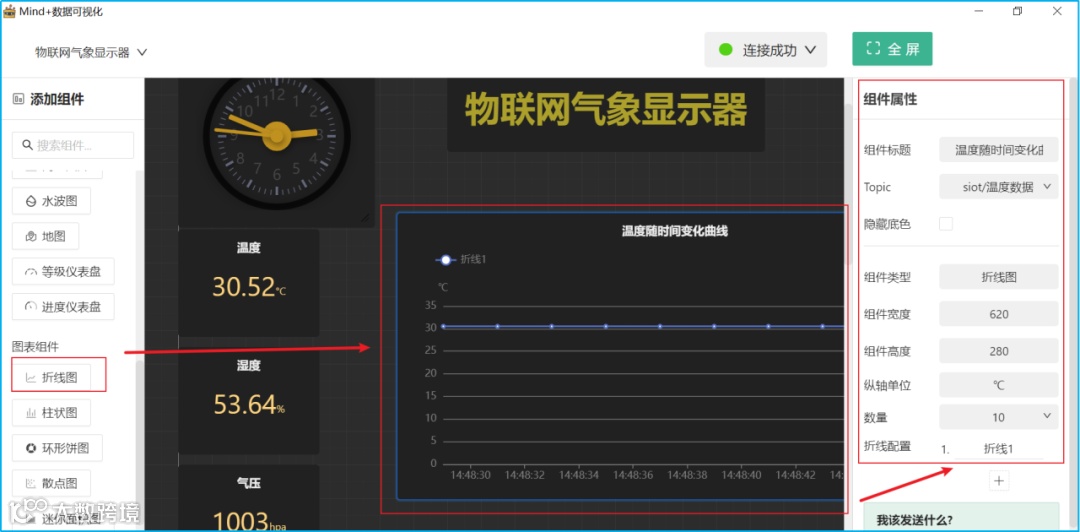Edit the 组件标题 title field
Viewport: 1080px width, 532px height.
[x=999, y=150]
